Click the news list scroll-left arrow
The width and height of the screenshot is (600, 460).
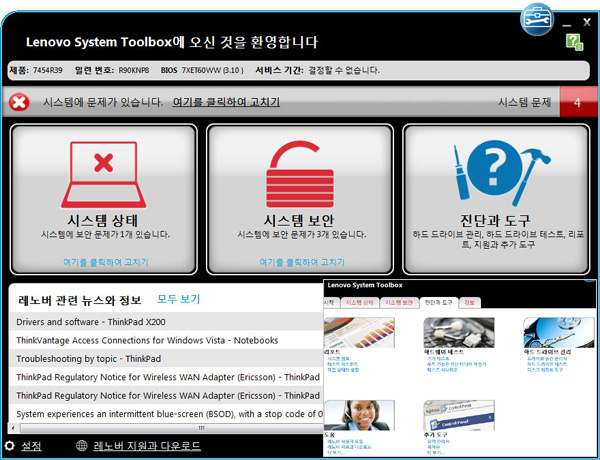click(x=13, y=428)
